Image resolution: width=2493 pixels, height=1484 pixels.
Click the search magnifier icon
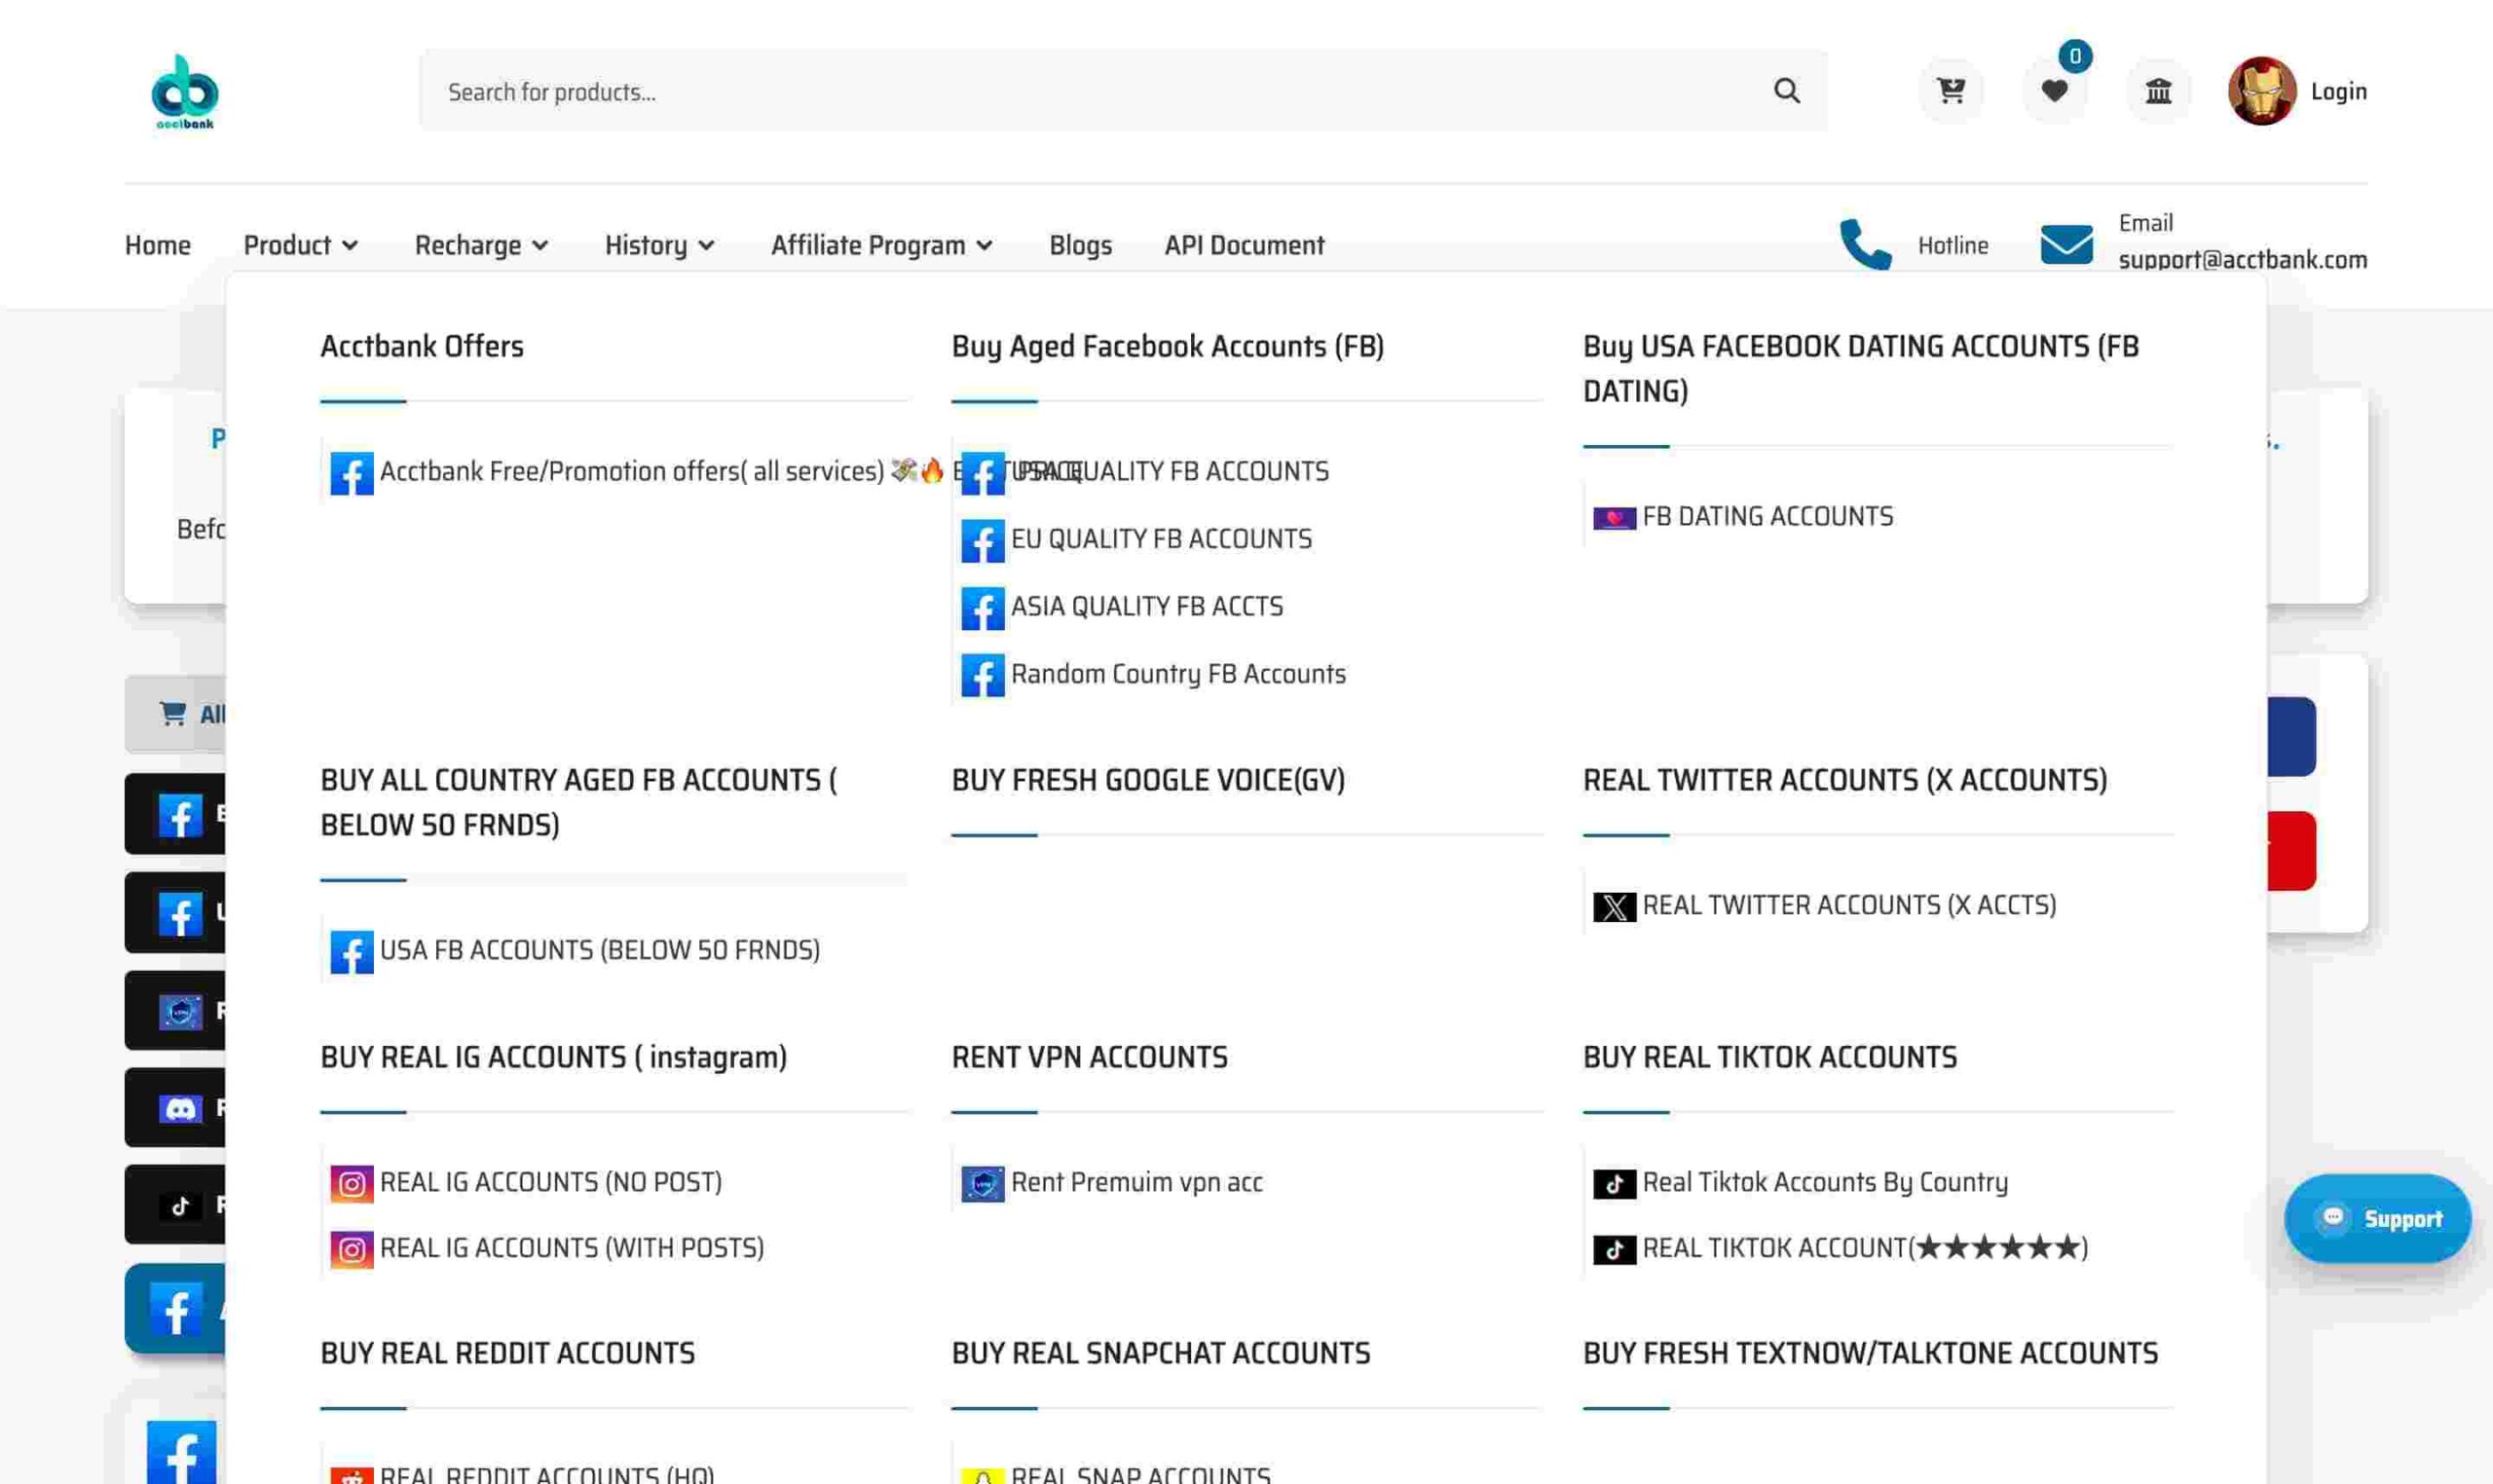point(1787,91)
